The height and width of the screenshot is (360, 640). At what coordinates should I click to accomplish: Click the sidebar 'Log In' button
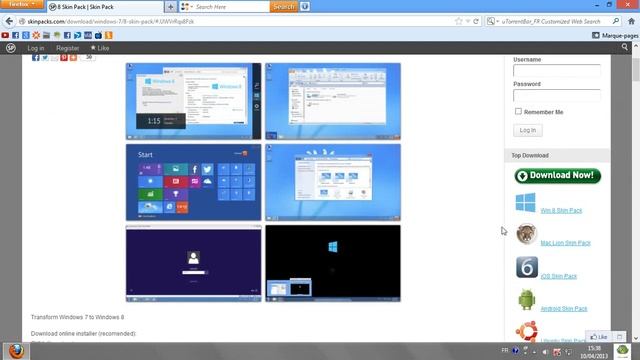pos(528,130)
